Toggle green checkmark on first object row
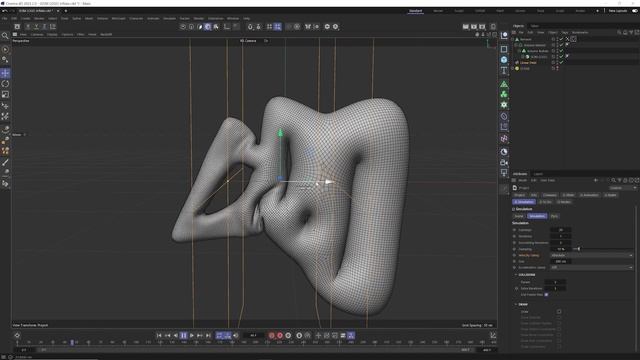 (x=562, y=39)
